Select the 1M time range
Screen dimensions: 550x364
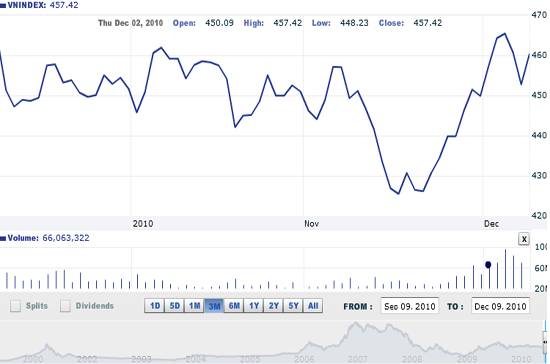[194, 306]
